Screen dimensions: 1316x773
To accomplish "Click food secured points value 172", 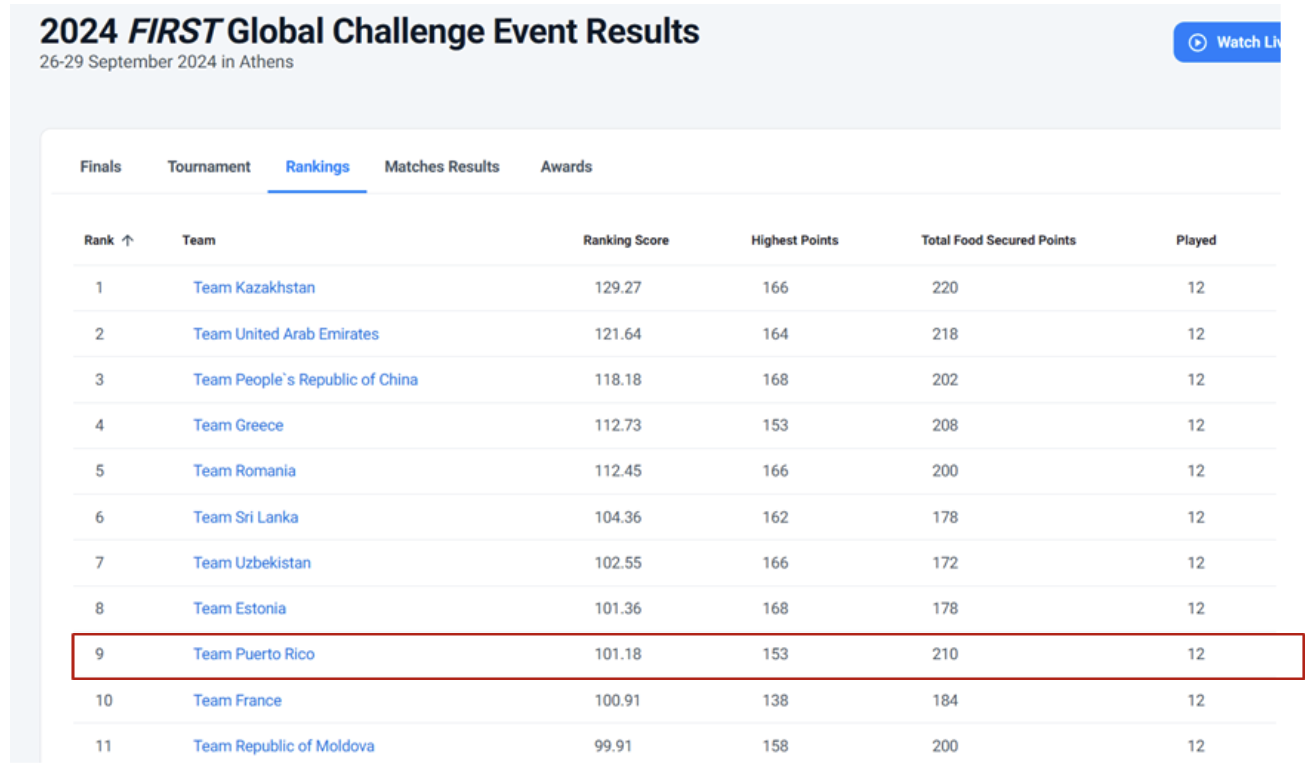I will point(945,563).
